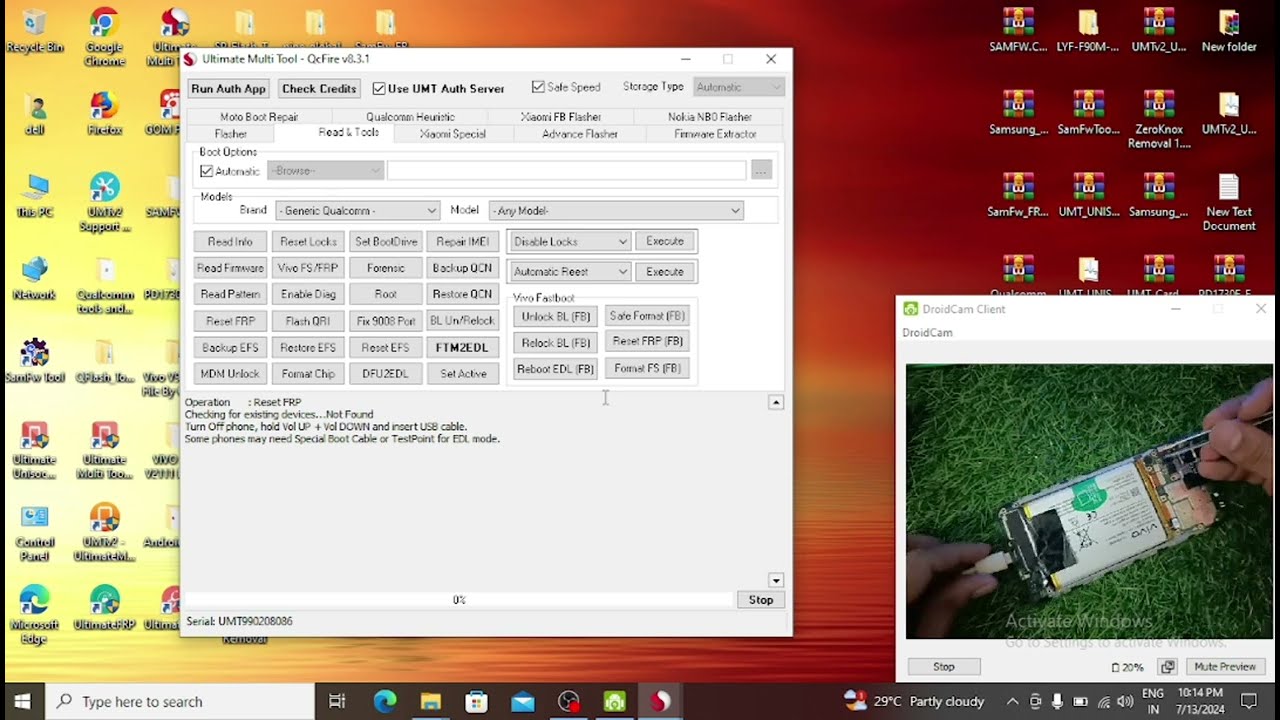1280x720 pixels.
Task: Launch Microsoft Store from the taskbar
Action: (x=476, y=702)
